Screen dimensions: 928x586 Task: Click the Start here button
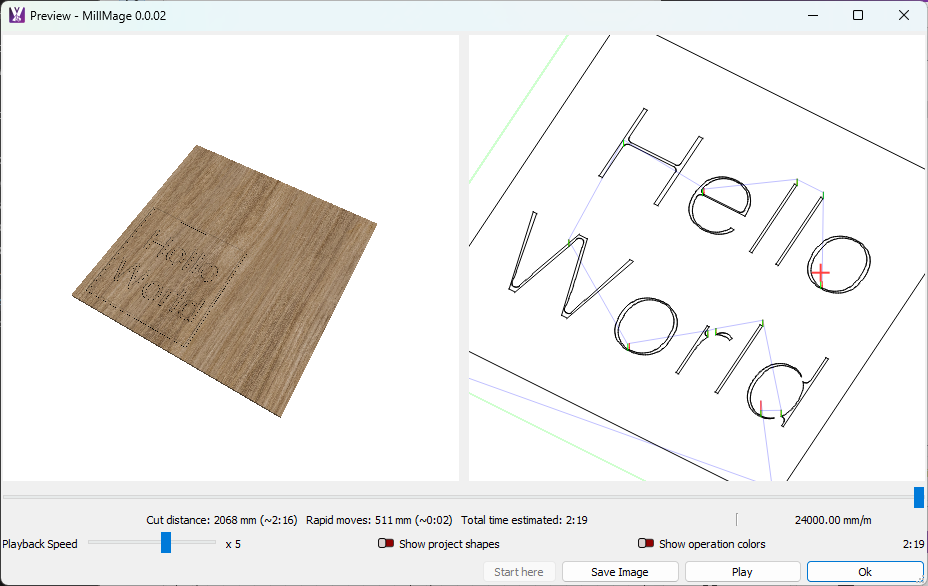click(x=519, y=572)
